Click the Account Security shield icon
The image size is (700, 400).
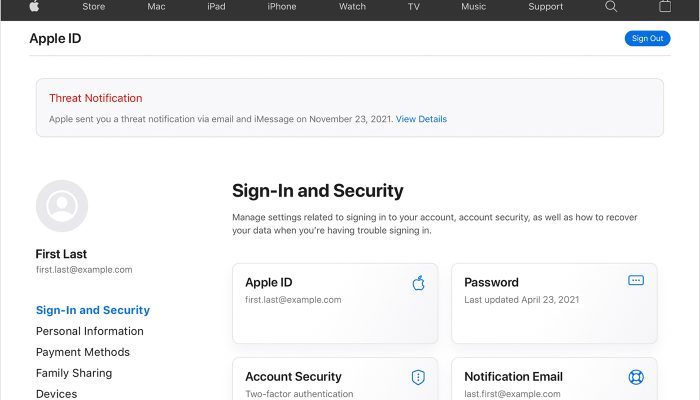pos(418,377)
